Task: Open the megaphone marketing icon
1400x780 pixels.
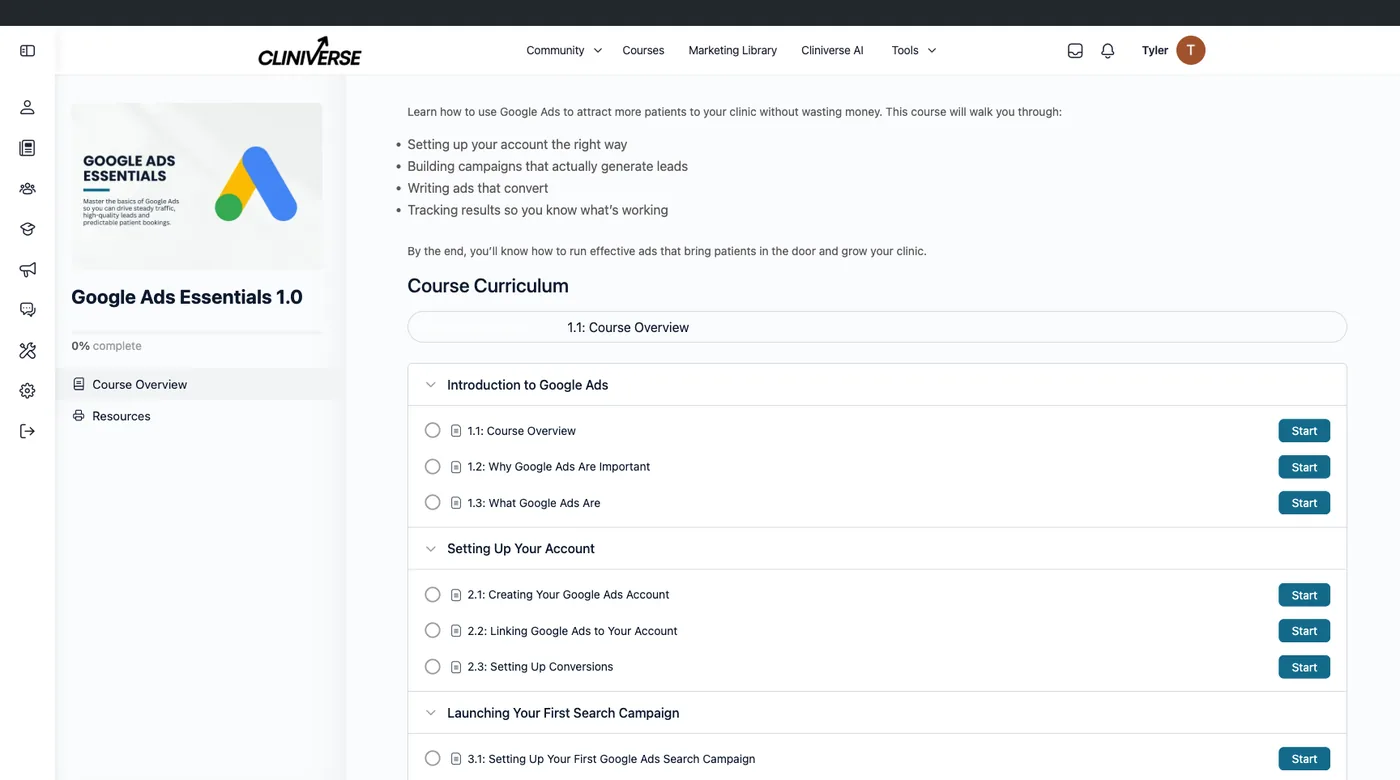Action: tap(27, 269)
